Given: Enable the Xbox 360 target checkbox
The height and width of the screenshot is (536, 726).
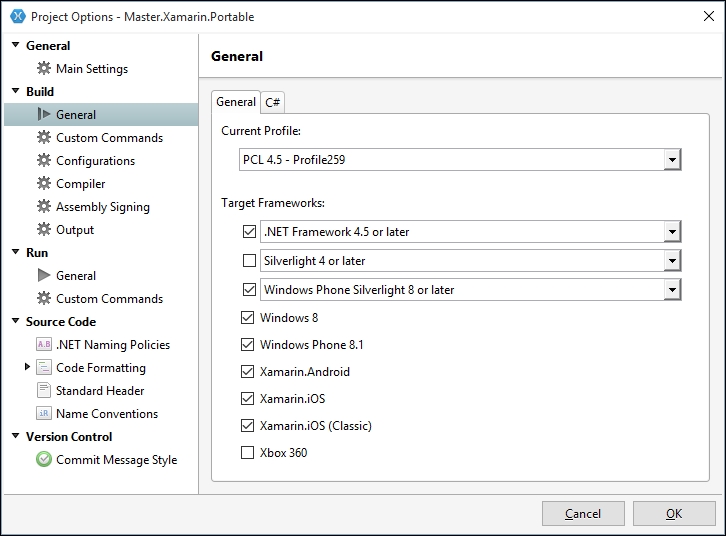Looking at the screenshot, I should pos(247,452).
